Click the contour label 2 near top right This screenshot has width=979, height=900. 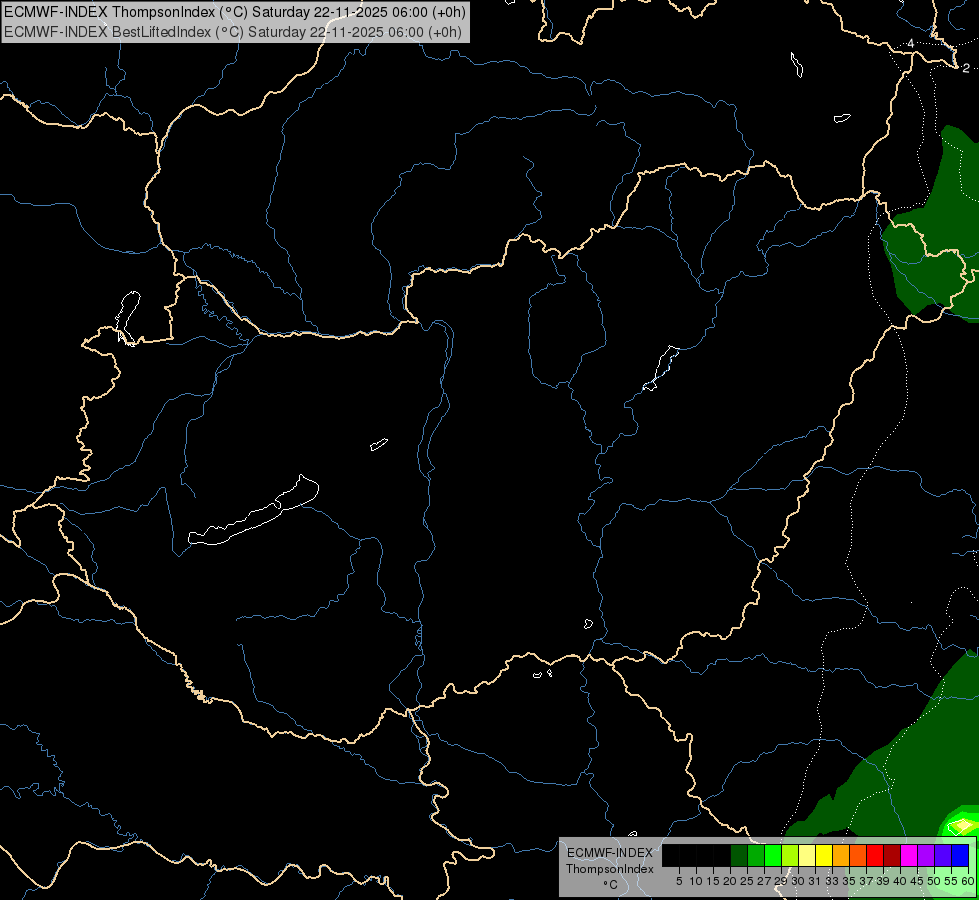coord(966,68)
